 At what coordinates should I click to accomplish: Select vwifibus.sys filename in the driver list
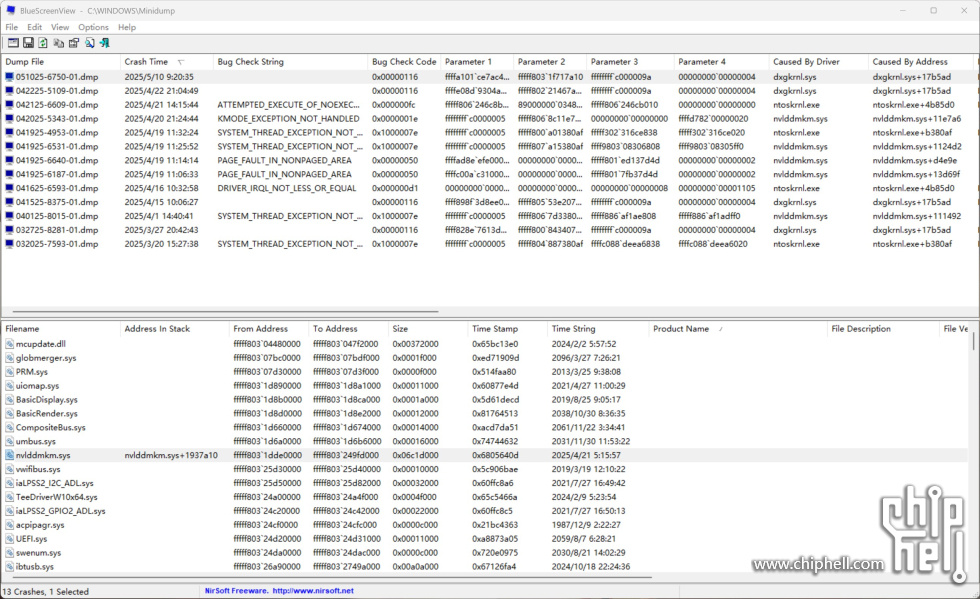click(38, 469)
